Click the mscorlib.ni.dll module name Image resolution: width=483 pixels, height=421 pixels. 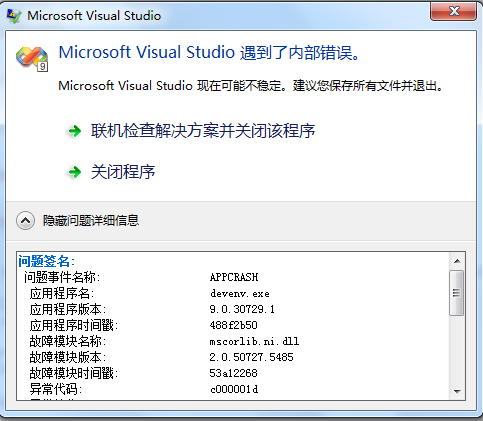[x=254, y=341]
